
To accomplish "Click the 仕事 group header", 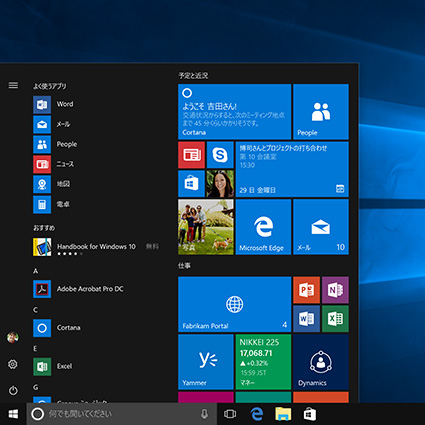I will point(184,266).
